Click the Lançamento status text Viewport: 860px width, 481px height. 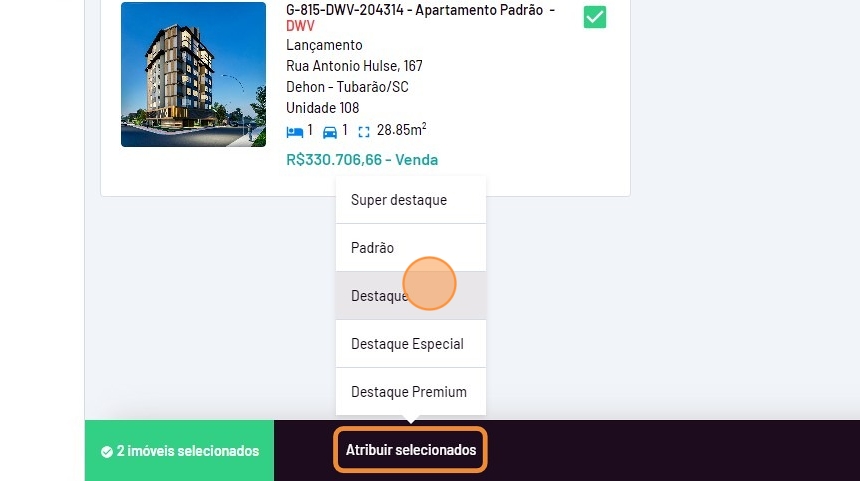click(x=324, y=45)
